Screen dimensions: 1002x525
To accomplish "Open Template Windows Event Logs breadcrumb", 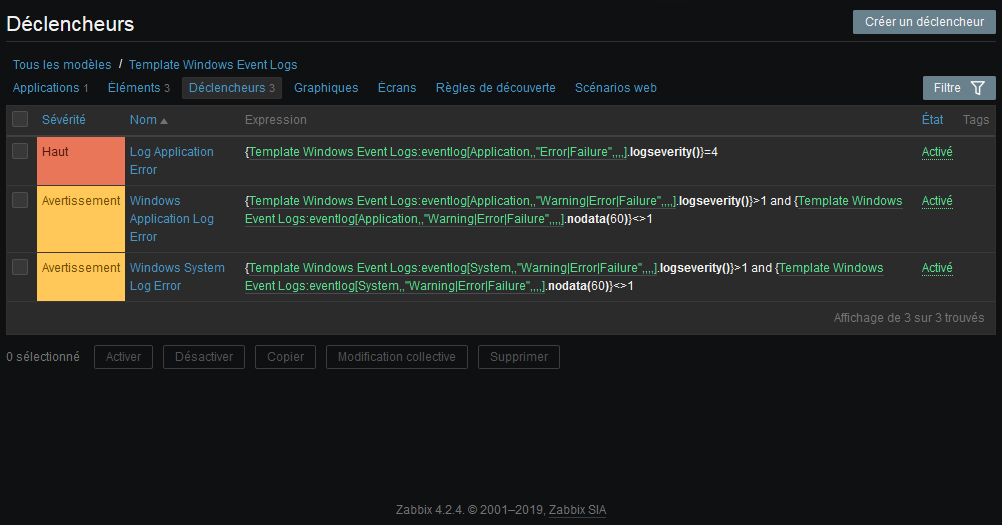I will click(x=213, y=65).
